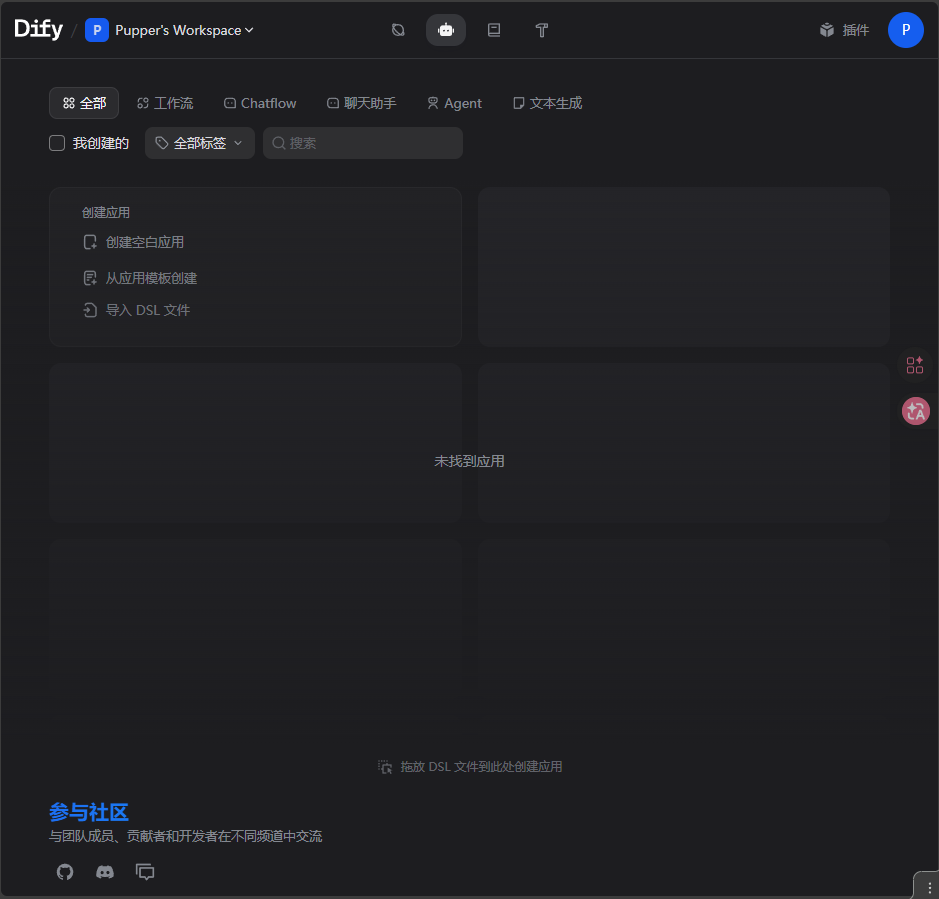Open the Discord community icon
This screenshot has height=899, width=939.
pos(105,872)
